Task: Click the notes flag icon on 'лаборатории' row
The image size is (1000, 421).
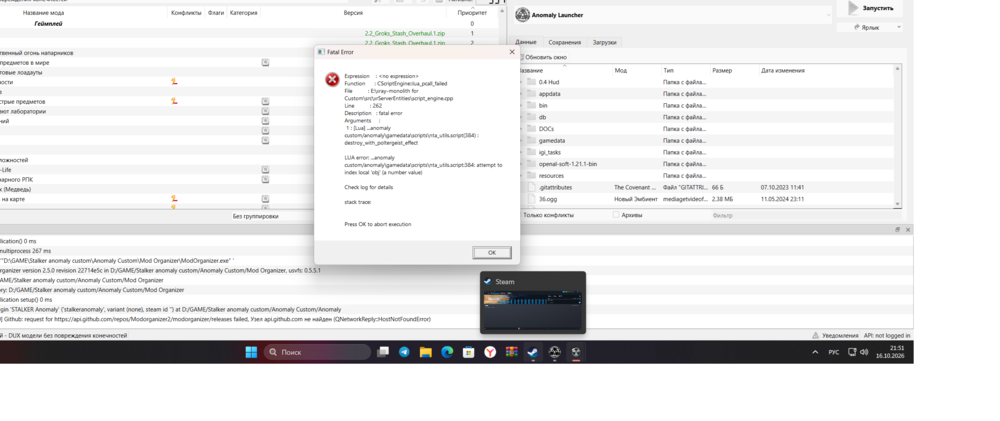Action: coord(265,111)
